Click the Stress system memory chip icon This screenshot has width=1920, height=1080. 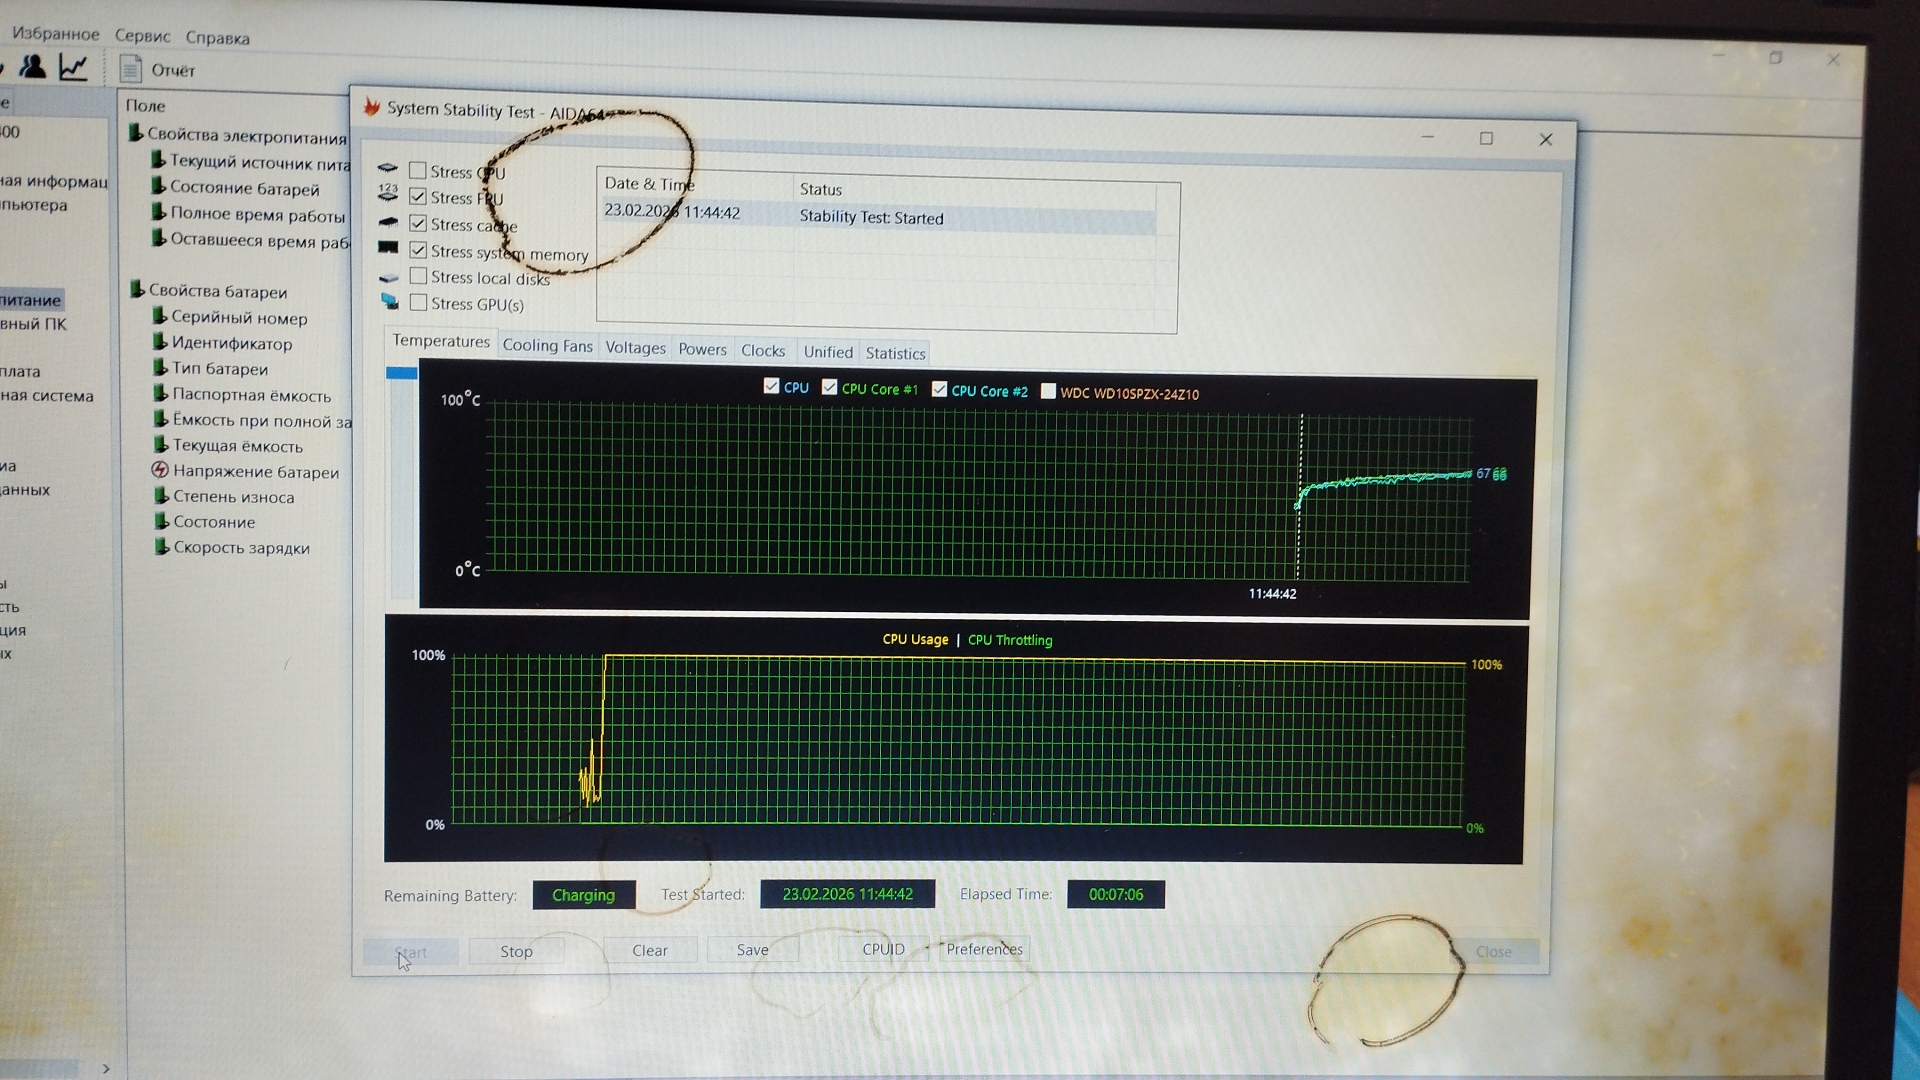[x=388, y=248]
